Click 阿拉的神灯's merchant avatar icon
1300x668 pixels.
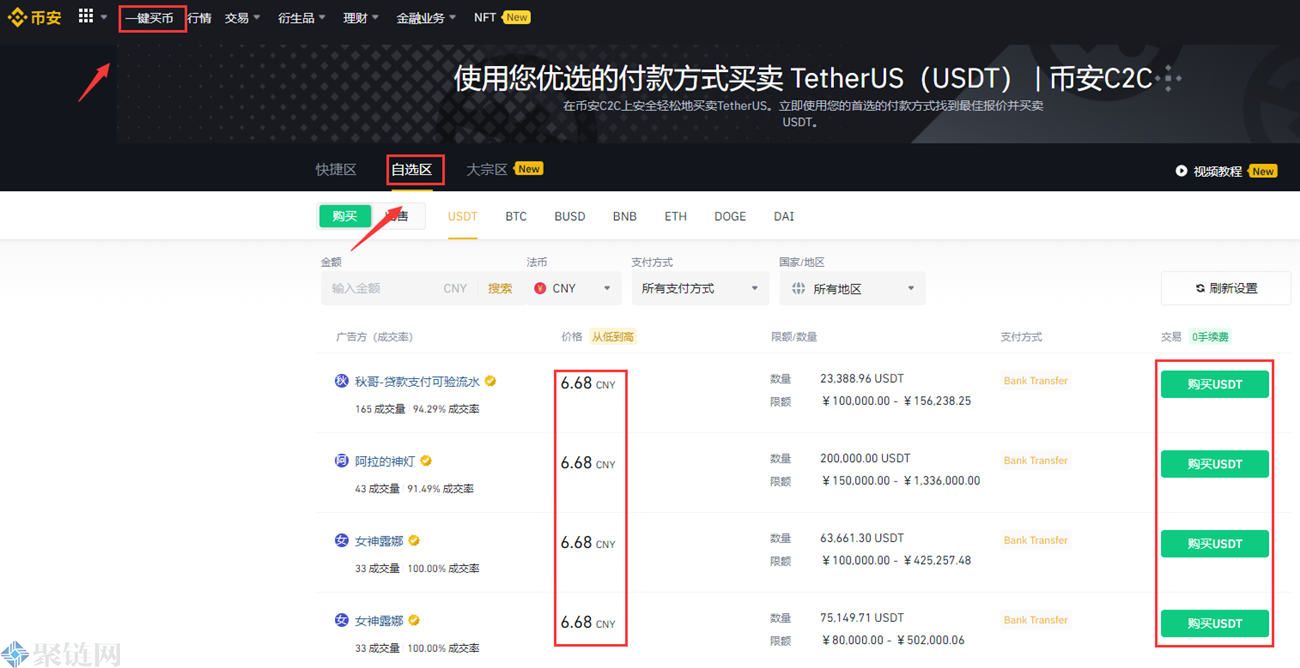[340, 461]
